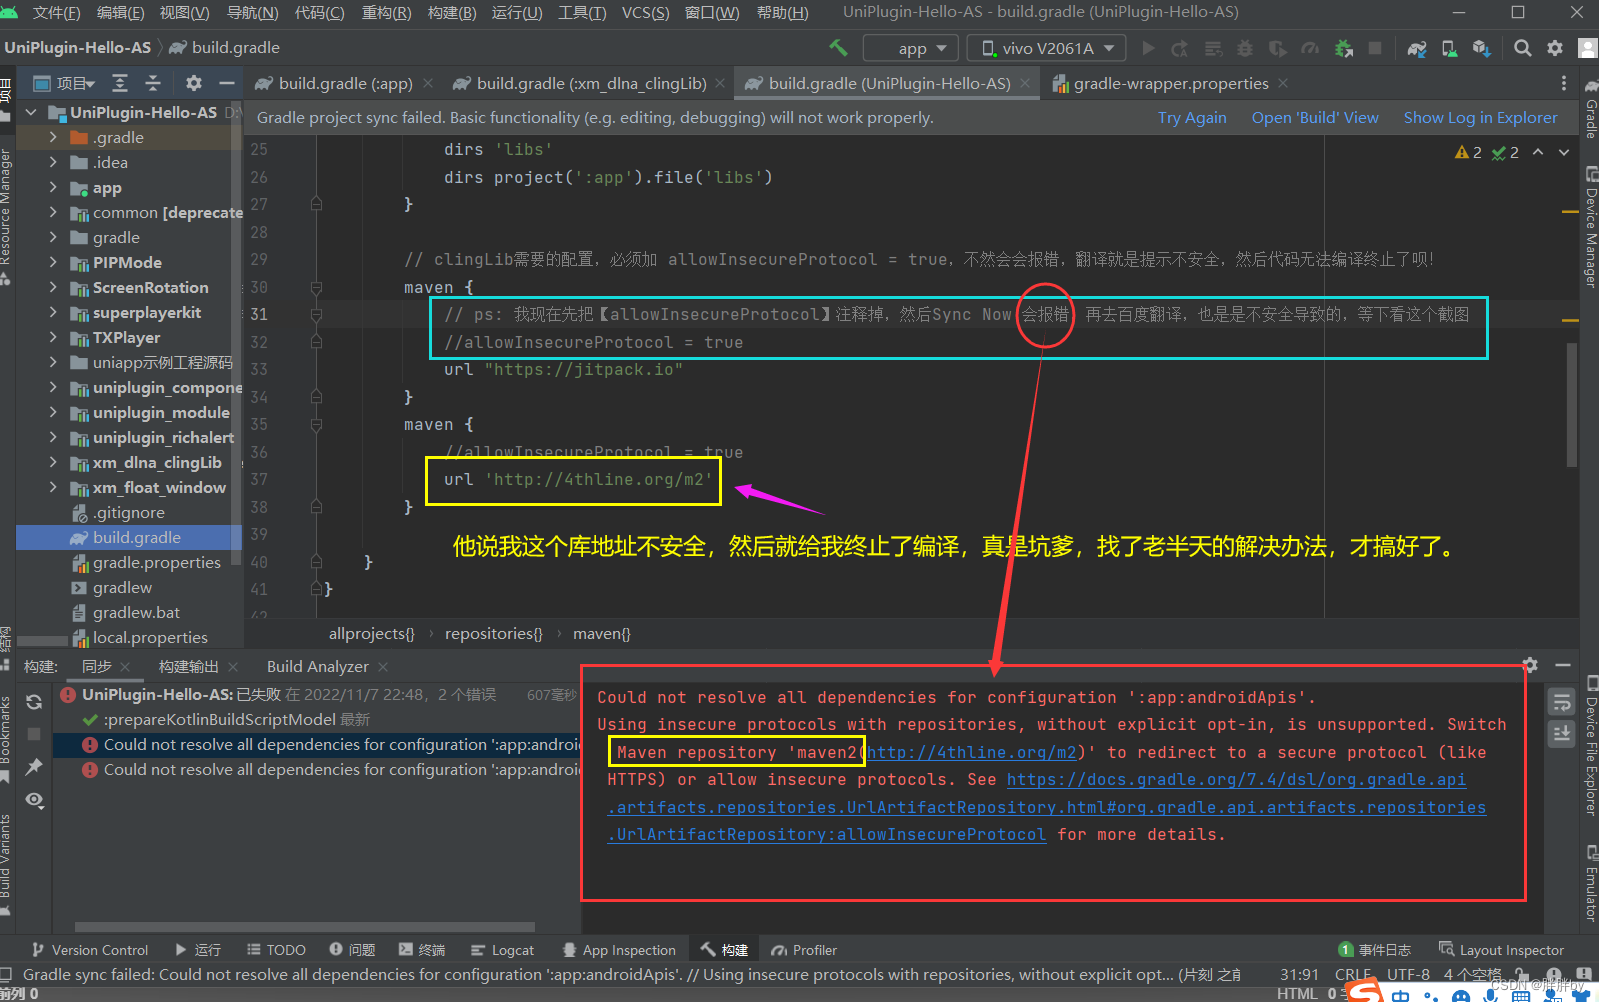Open App Inspection tool window button
1599x1002 pixels.
point(619,950)
